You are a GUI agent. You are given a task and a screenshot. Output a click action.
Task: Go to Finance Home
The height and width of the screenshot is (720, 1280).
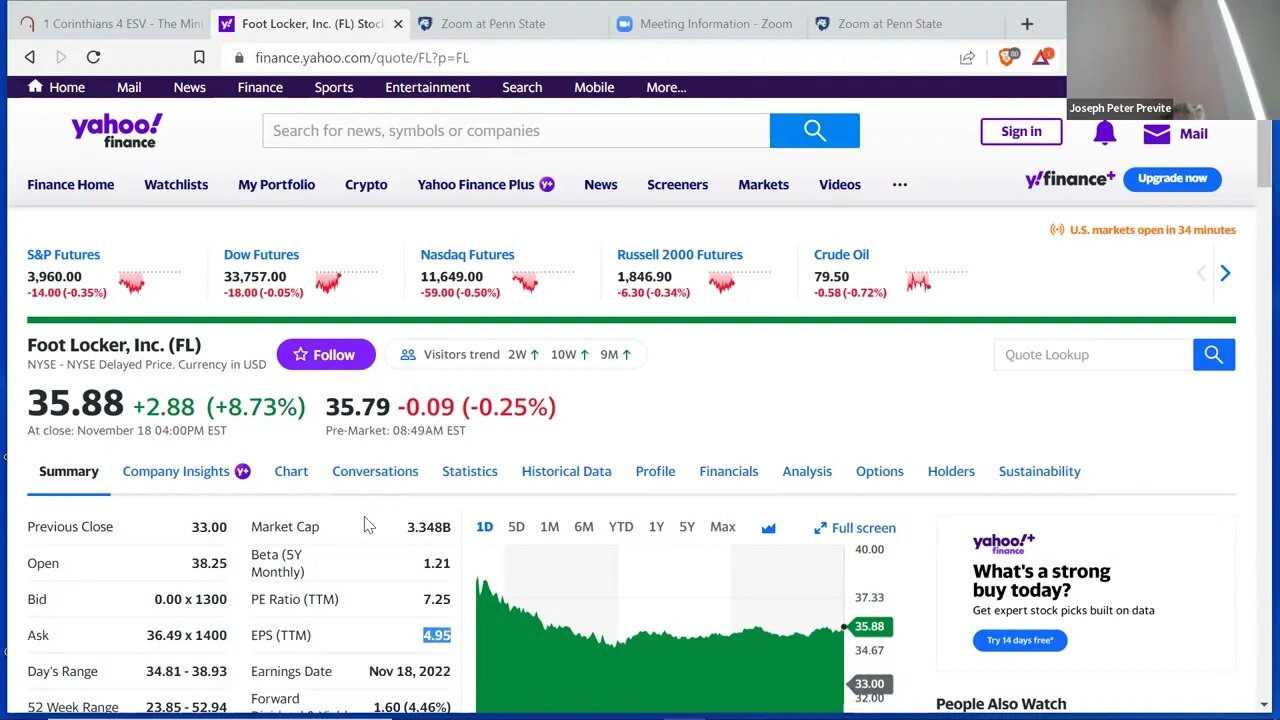click(71, 185)
